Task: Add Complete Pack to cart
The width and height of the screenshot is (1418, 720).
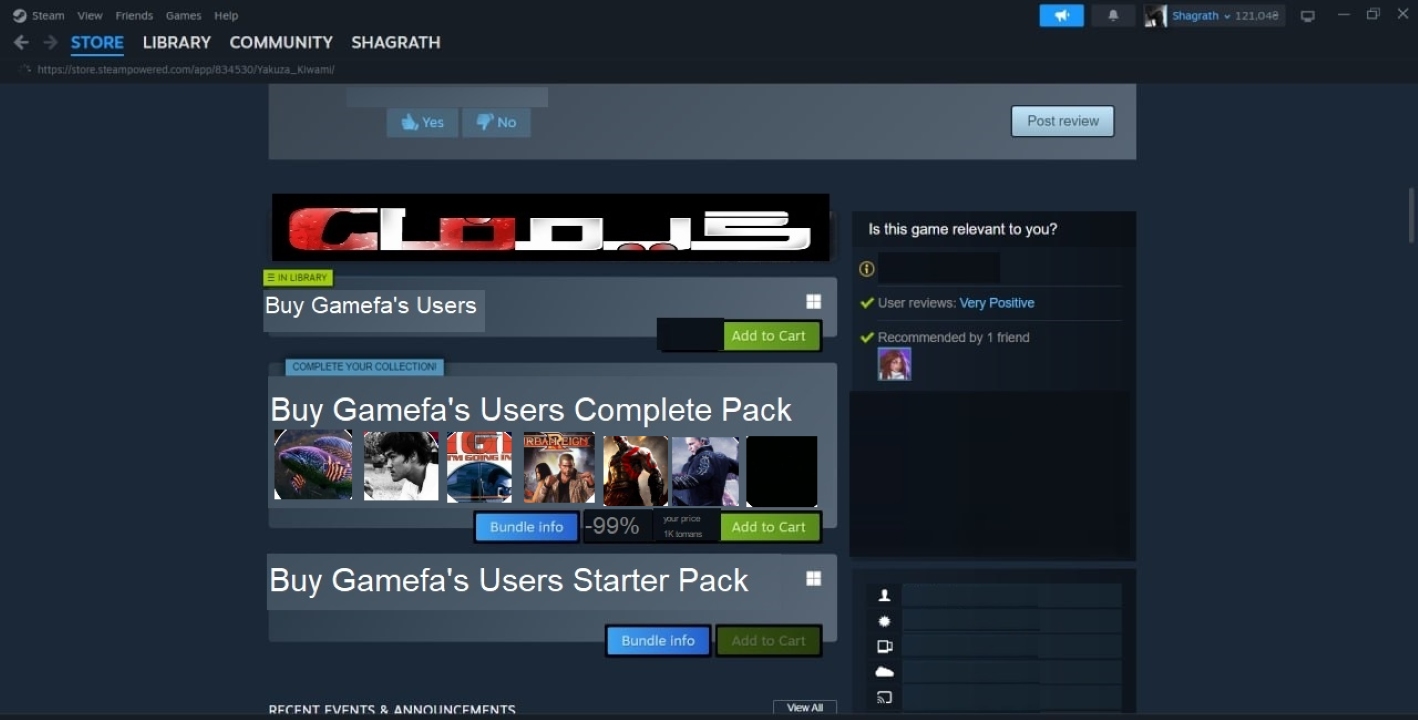Action: (x=768, y=527)
